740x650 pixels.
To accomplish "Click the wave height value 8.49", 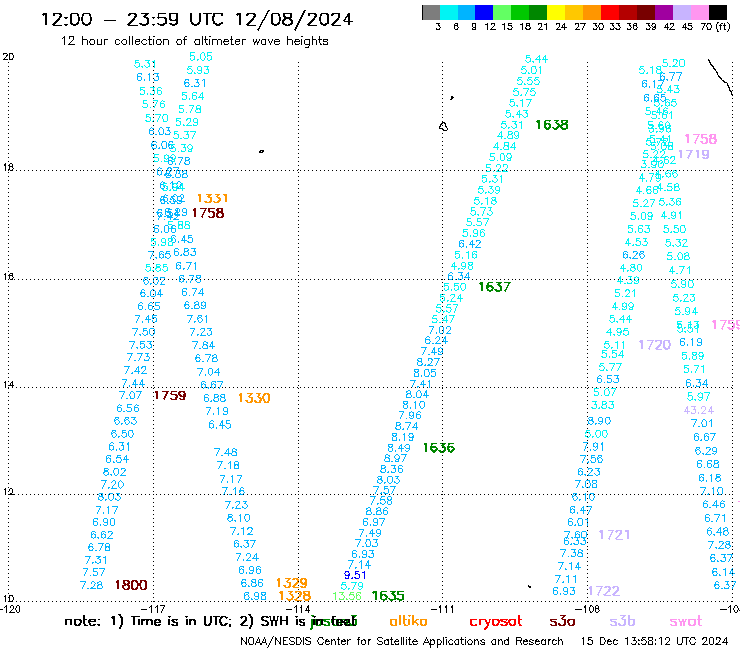I will pyautogui.click(x=399, y=447).
